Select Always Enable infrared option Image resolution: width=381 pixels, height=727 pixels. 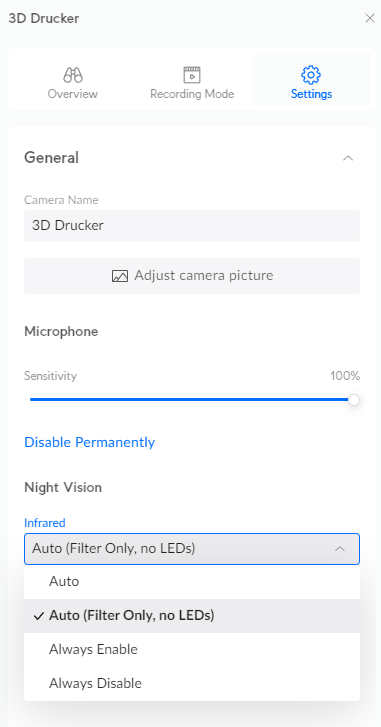(x=192, y=650)
